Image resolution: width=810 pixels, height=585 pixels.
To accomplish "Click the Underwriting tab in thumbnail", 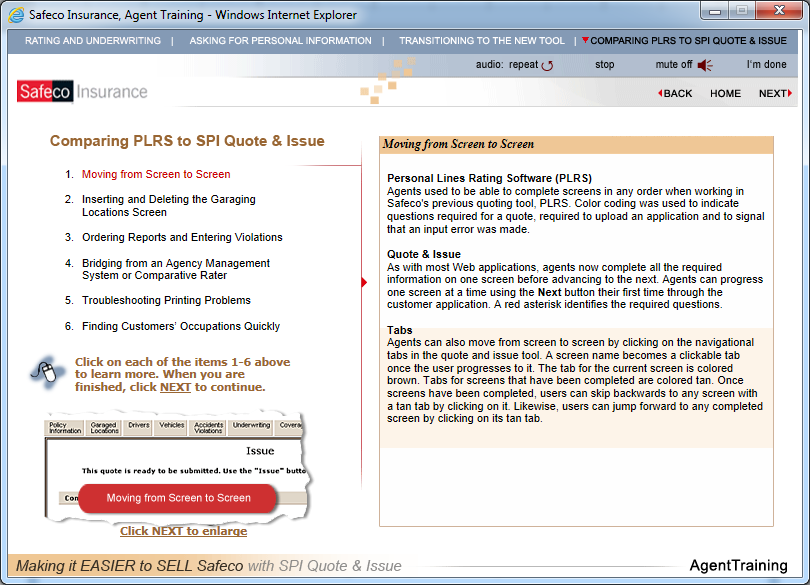I will [x=251, y=427].
